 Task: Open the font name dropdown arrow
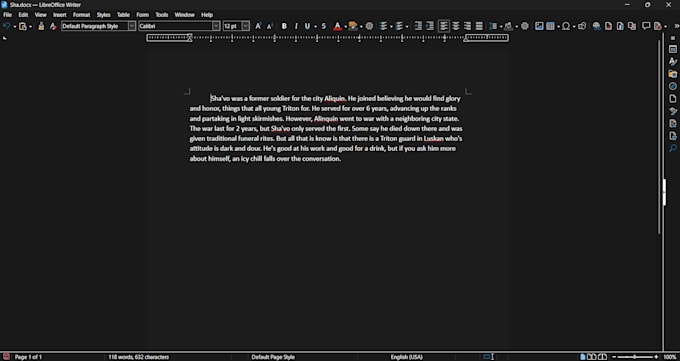(216, 26)
